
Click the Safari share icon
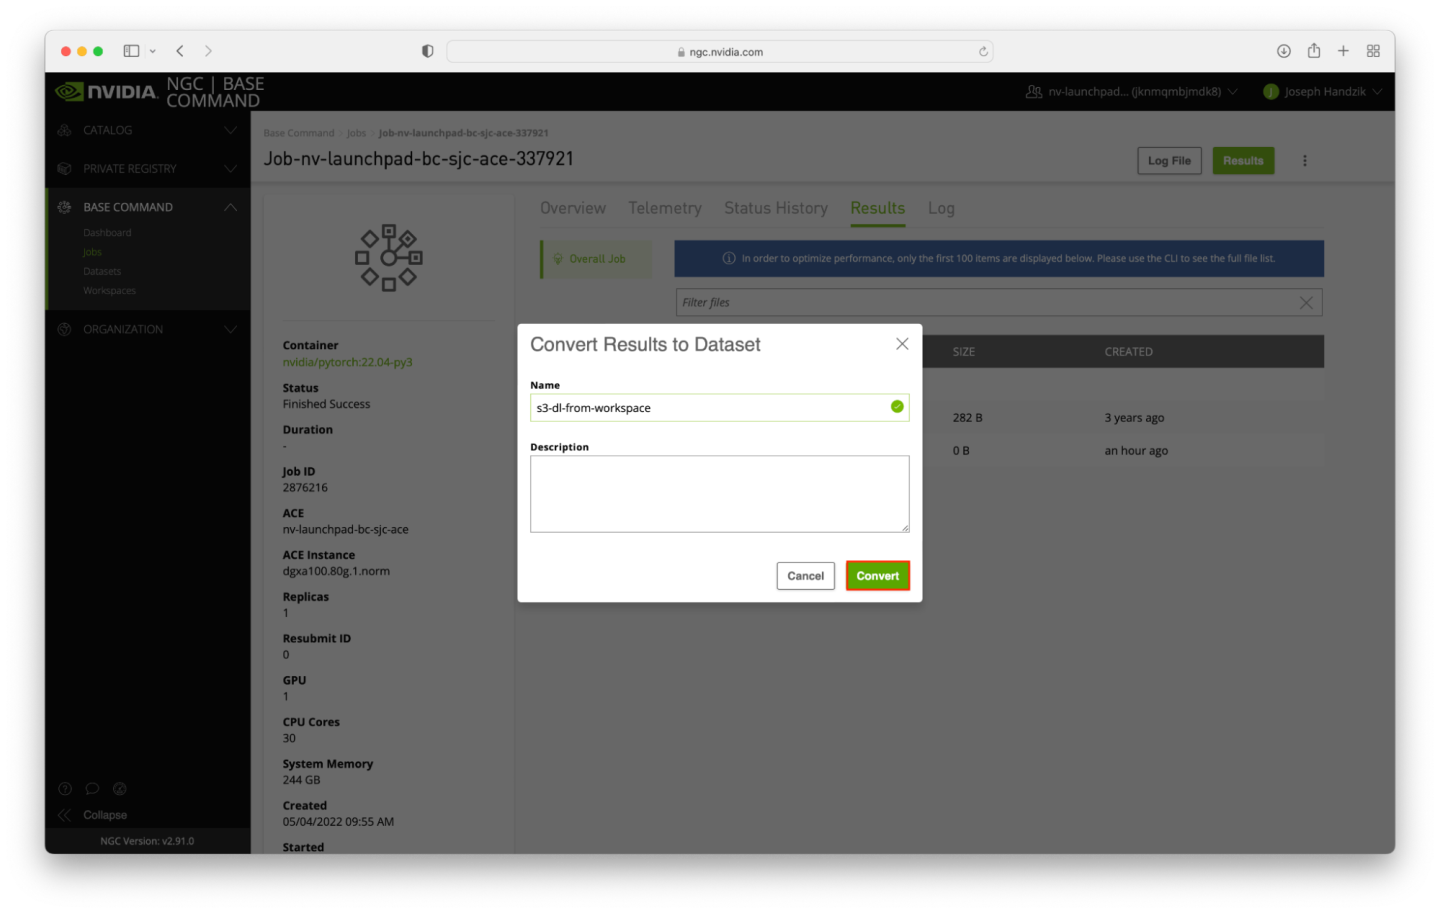(1313, 51)
